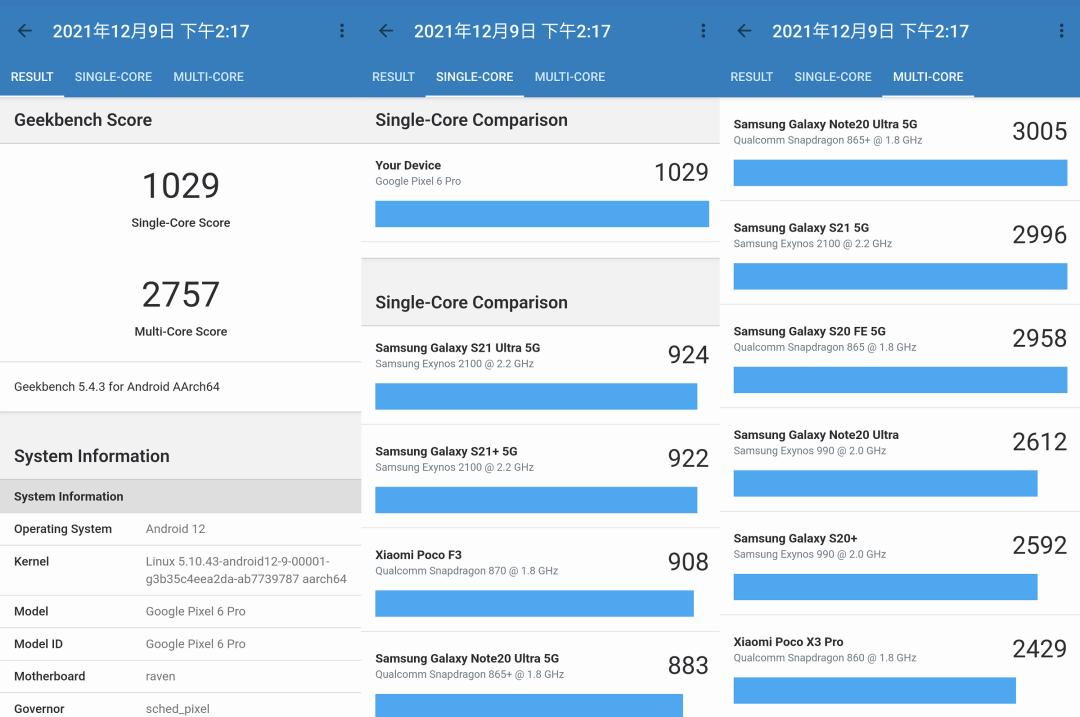Tap back arrow in the middle panel
This screenshot has height=717, width=1080.
386,31
